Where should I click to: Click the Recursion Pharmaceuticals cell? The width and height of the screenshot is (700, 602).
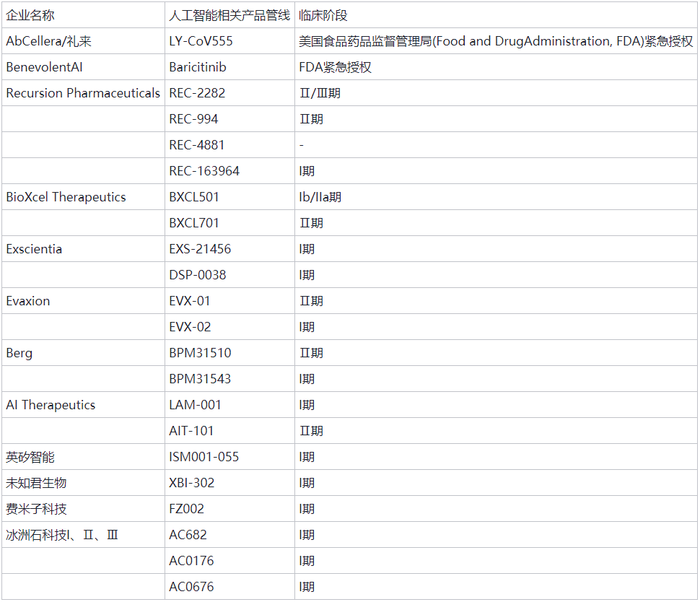pos(83,93)
